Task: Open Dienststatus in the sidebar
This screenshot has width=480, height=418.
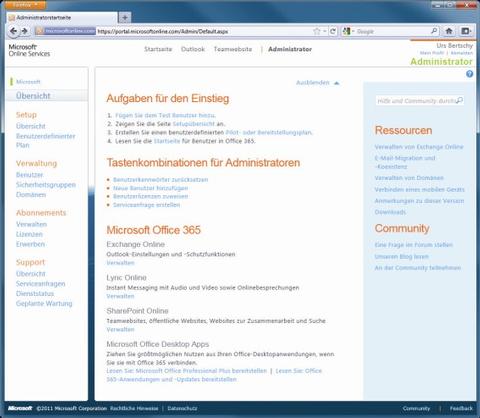Action: pos(35,294)
